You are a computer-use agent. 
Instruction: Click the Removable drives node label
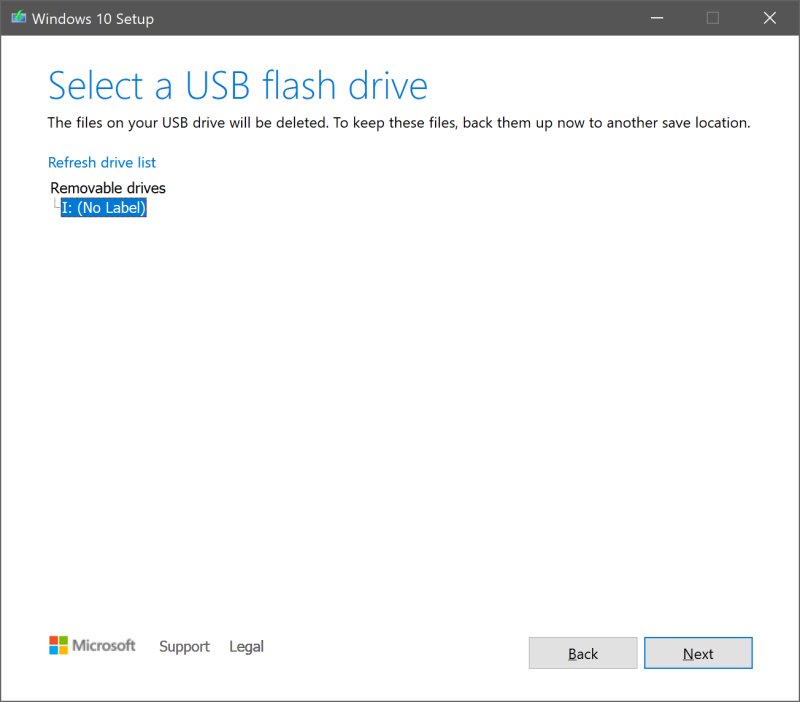(x=108, y=187)
